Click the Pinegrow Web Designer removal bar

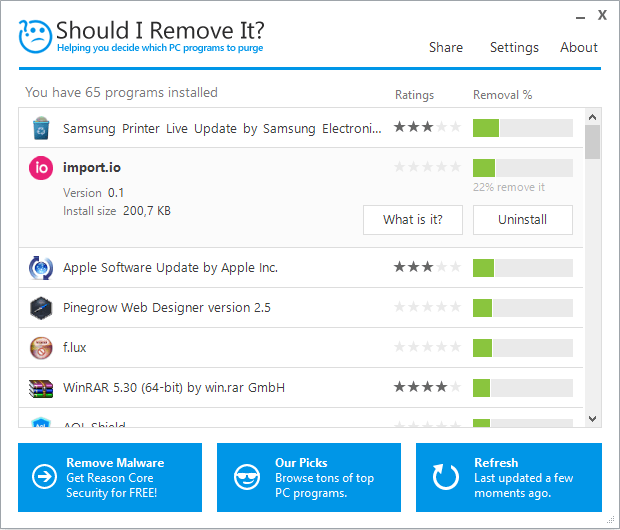click(x=523, y=308)
